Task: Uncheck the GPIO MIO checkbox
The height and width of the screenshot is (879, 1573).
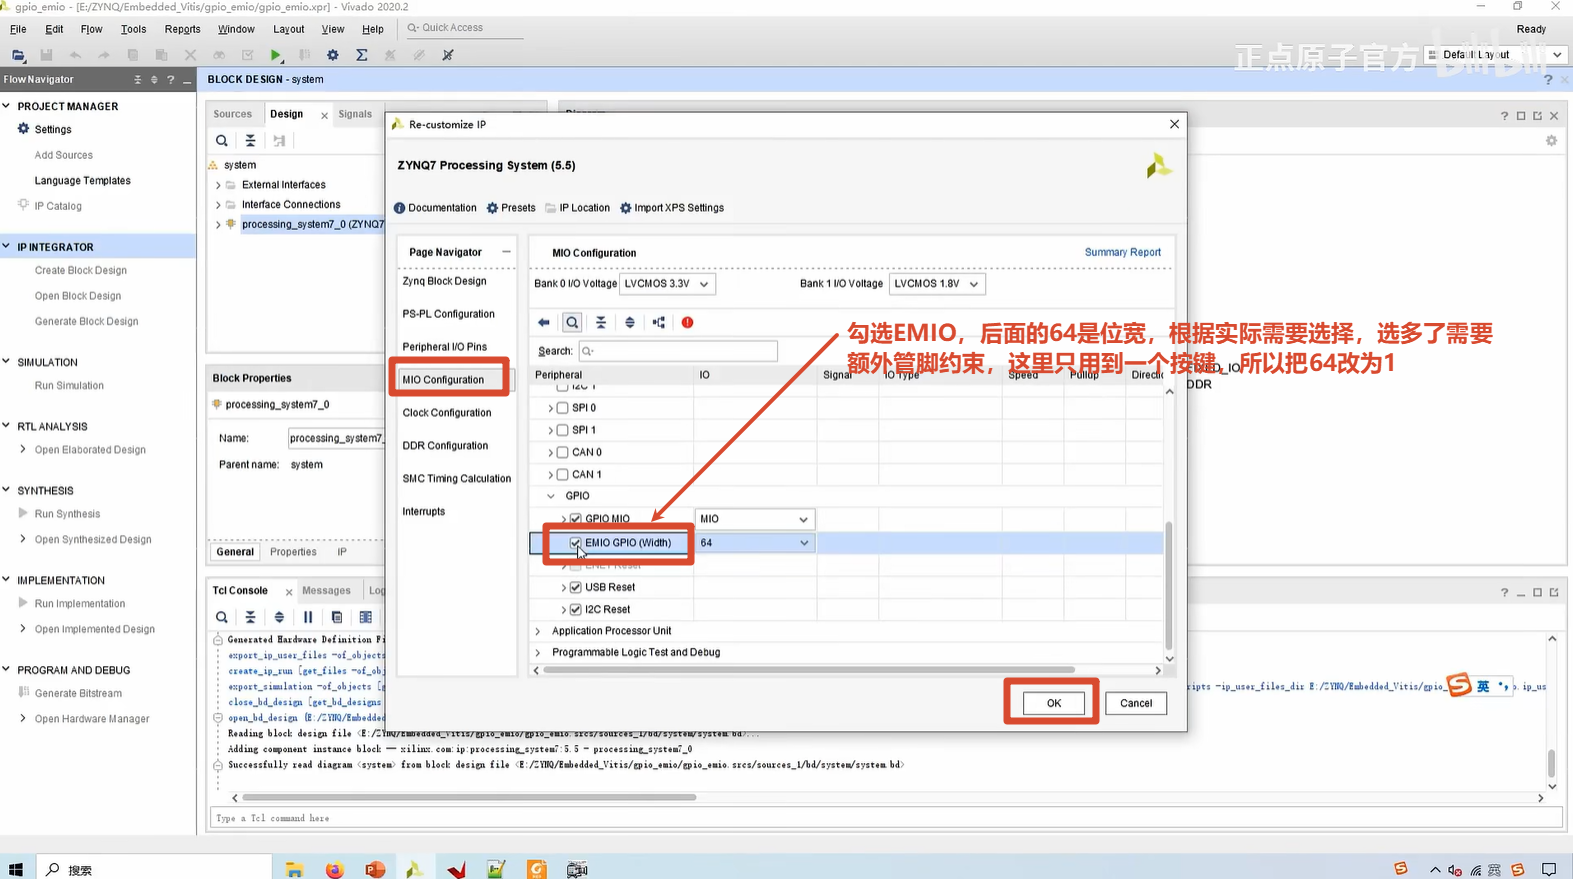Action: point(576,519)
